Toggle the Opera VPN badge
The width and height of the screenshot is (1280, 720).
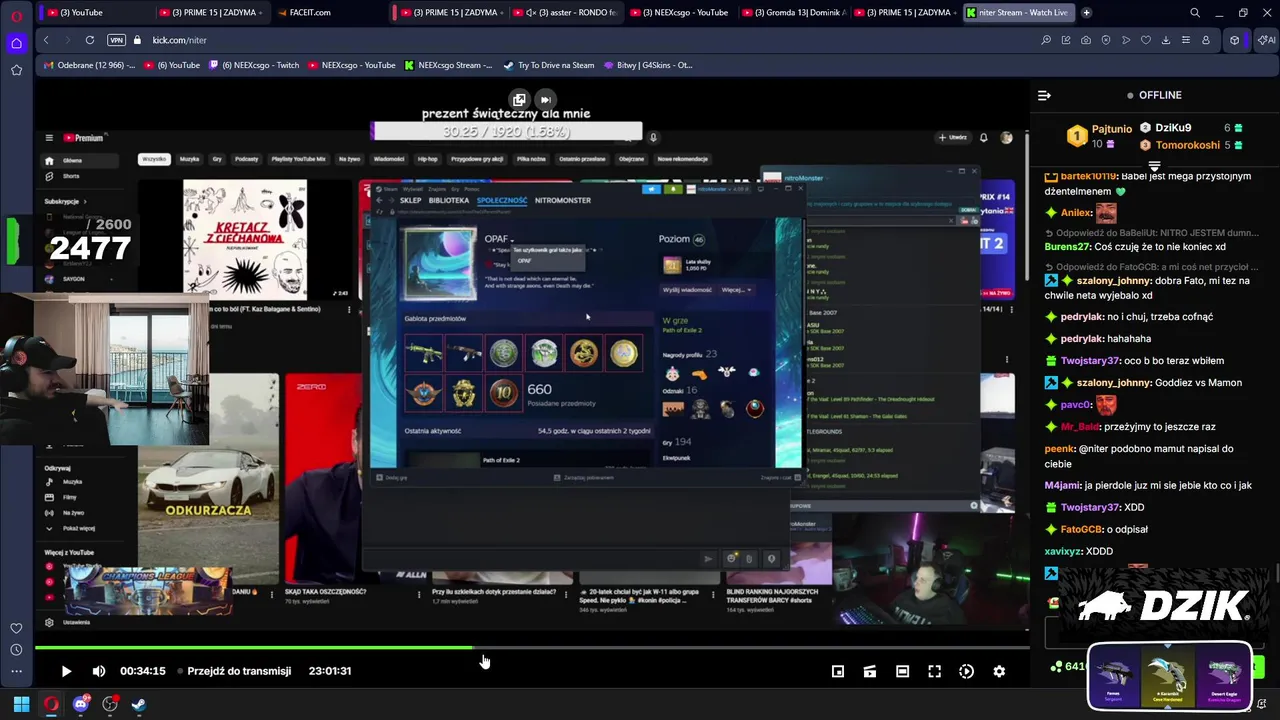point(117,40)
